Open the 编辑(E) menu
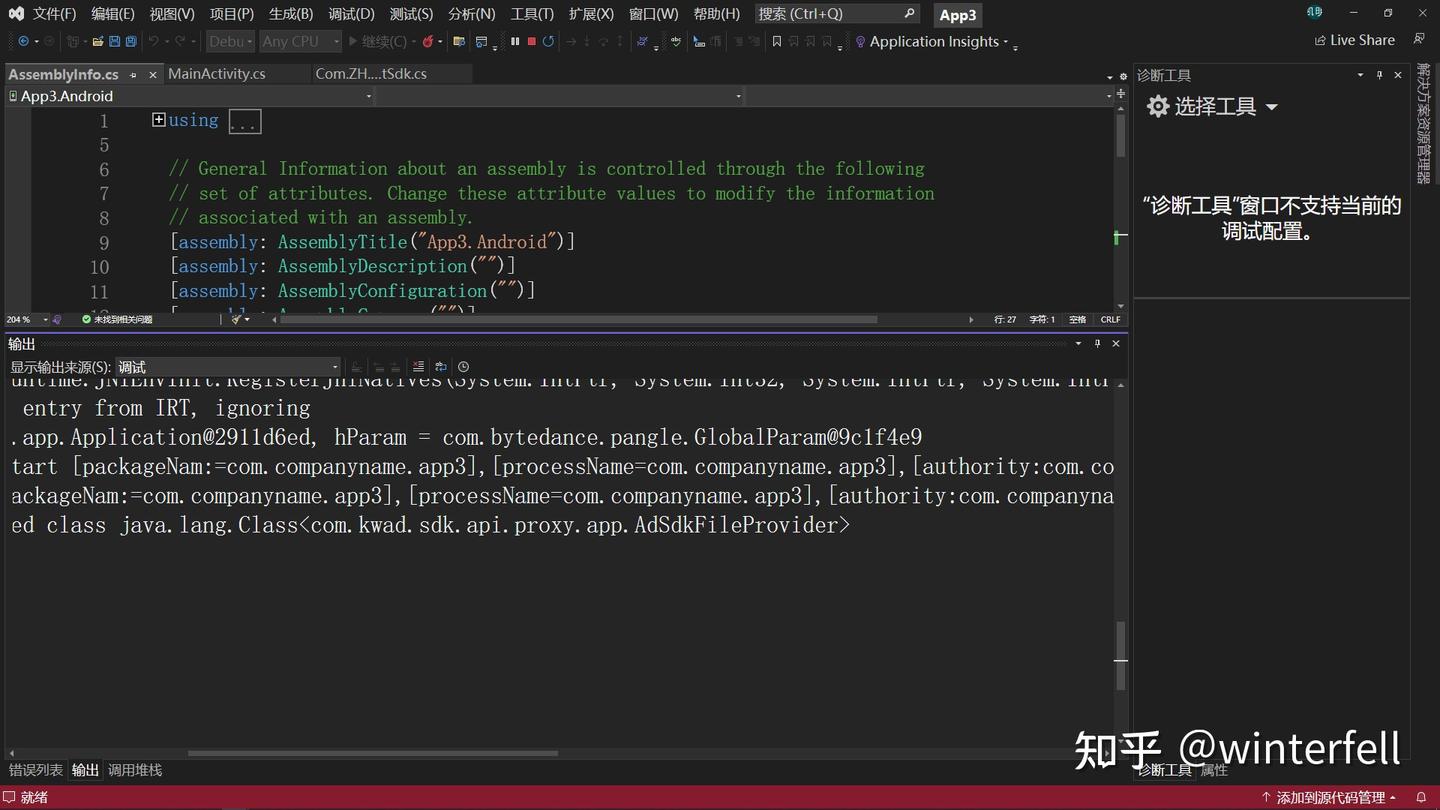The image size is (1440, 810). [x=112, y=14]
